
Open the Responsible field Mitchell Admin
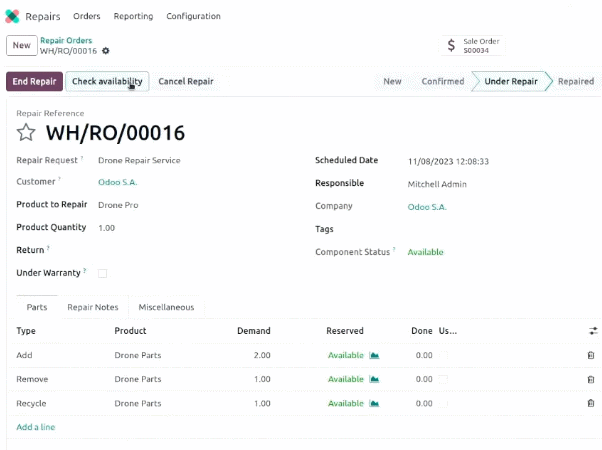(x=437, y=184)
